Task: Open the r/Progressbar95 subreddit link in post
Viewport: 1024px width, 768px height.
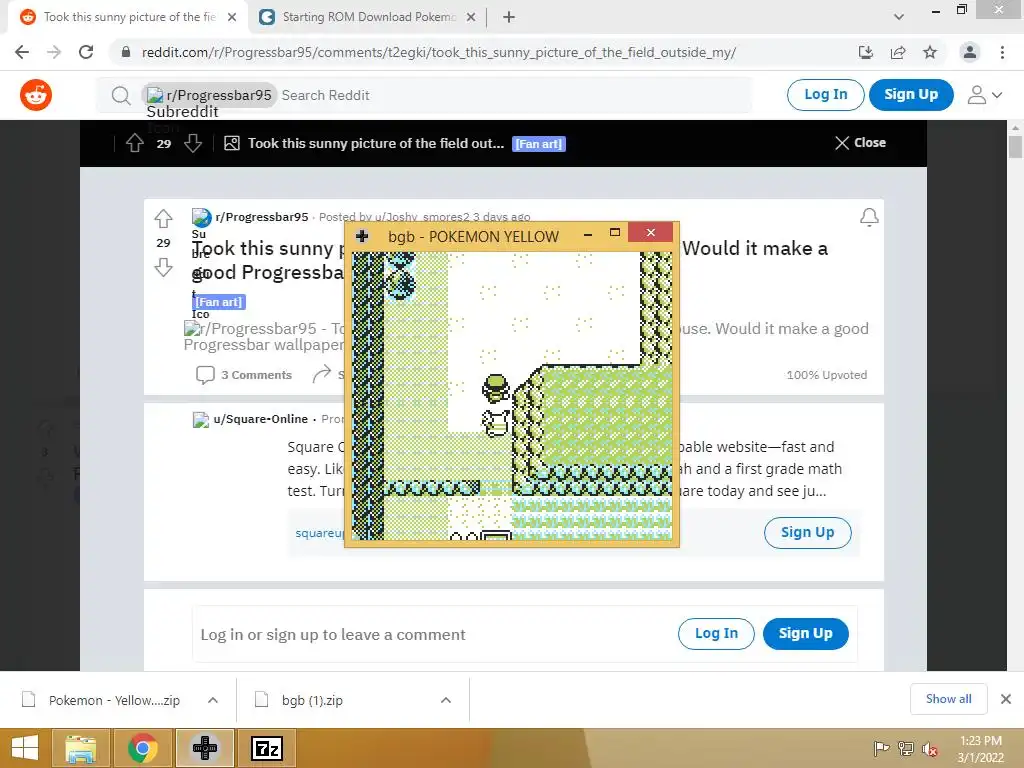Action: coord(261,217)
